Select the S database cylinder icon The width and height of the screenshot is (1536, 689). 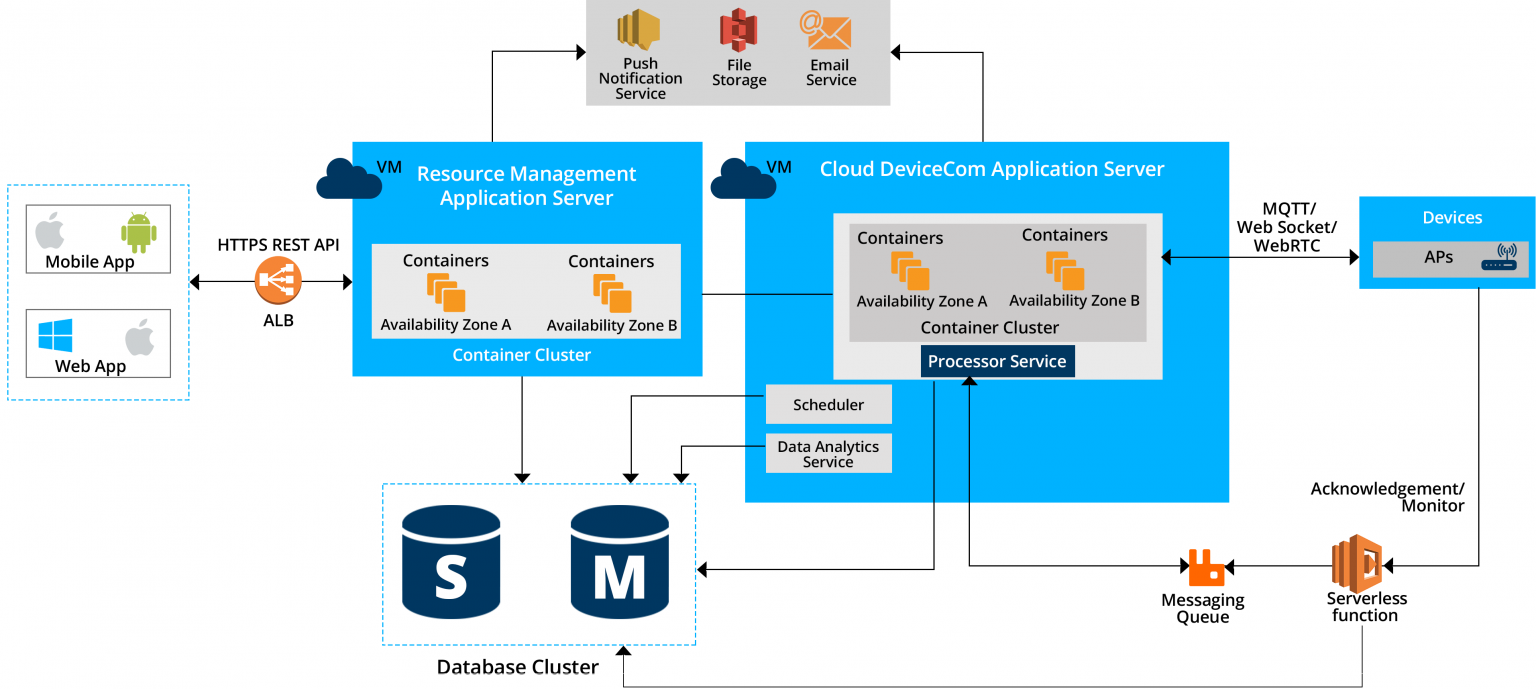click(x=451, y=564)
